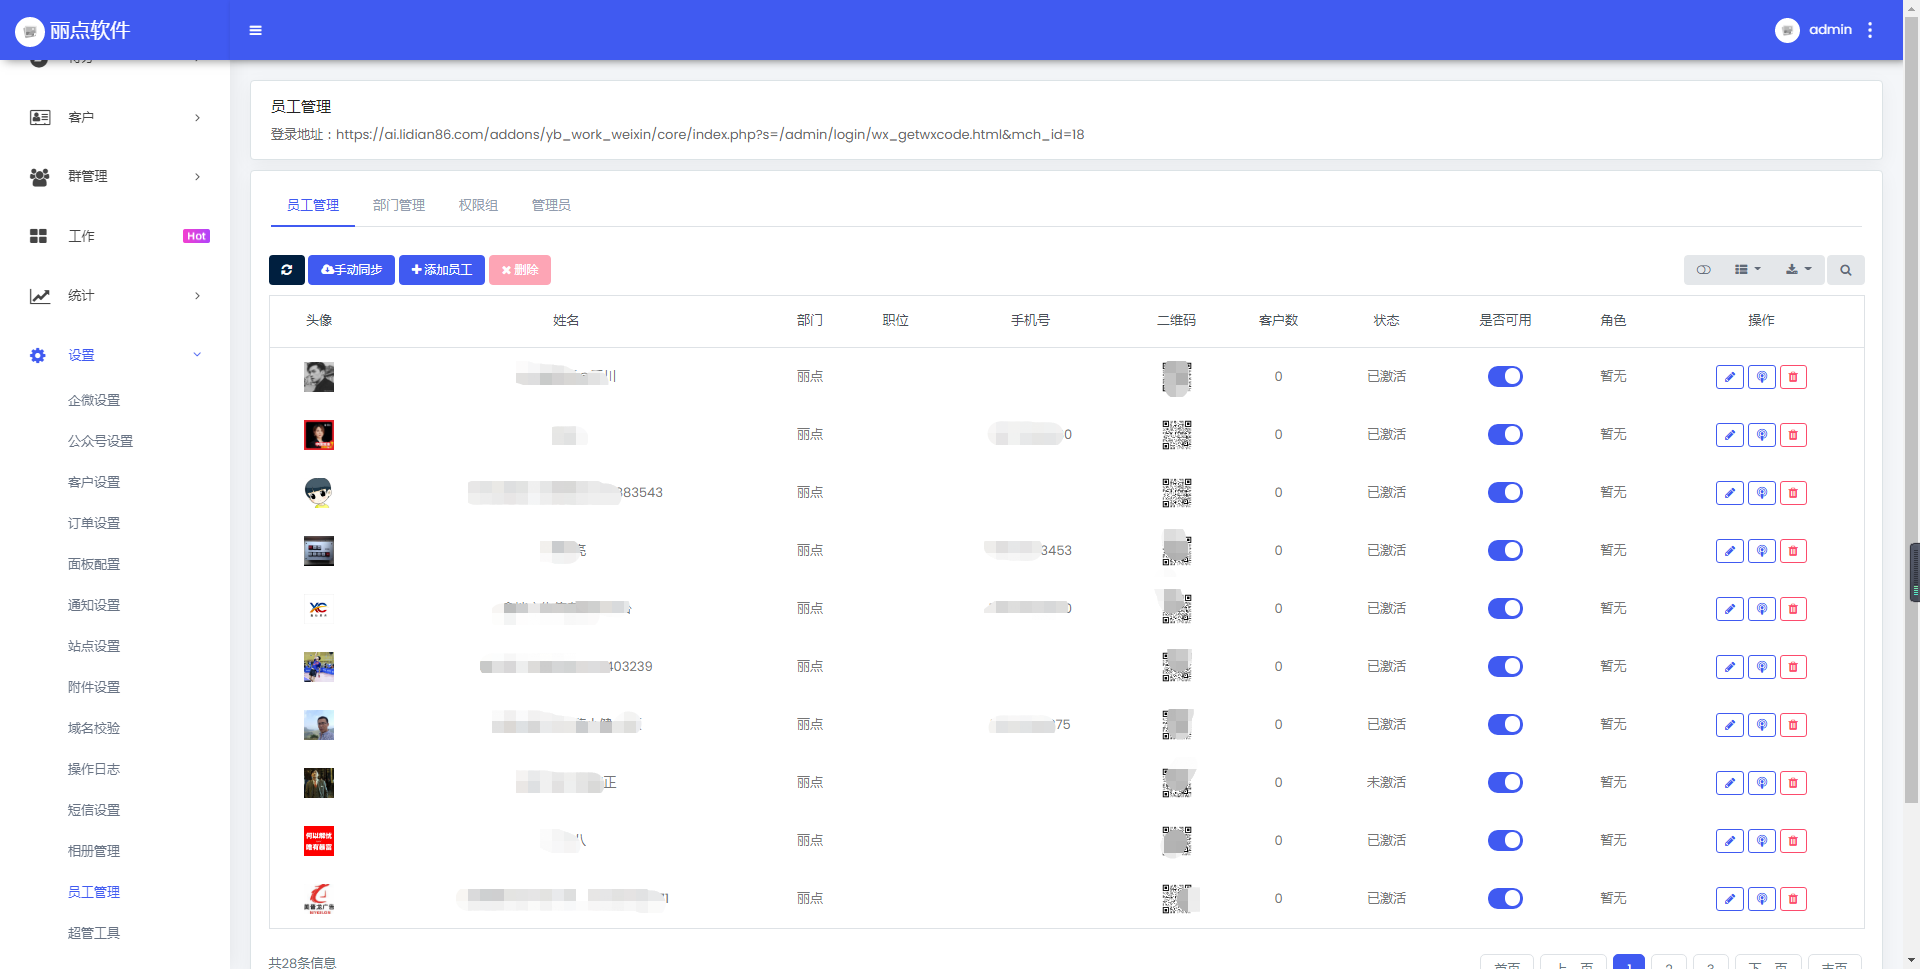Click the 手动同步 button
Viewport: 1920px width, 969px height.
click(351, 270)
